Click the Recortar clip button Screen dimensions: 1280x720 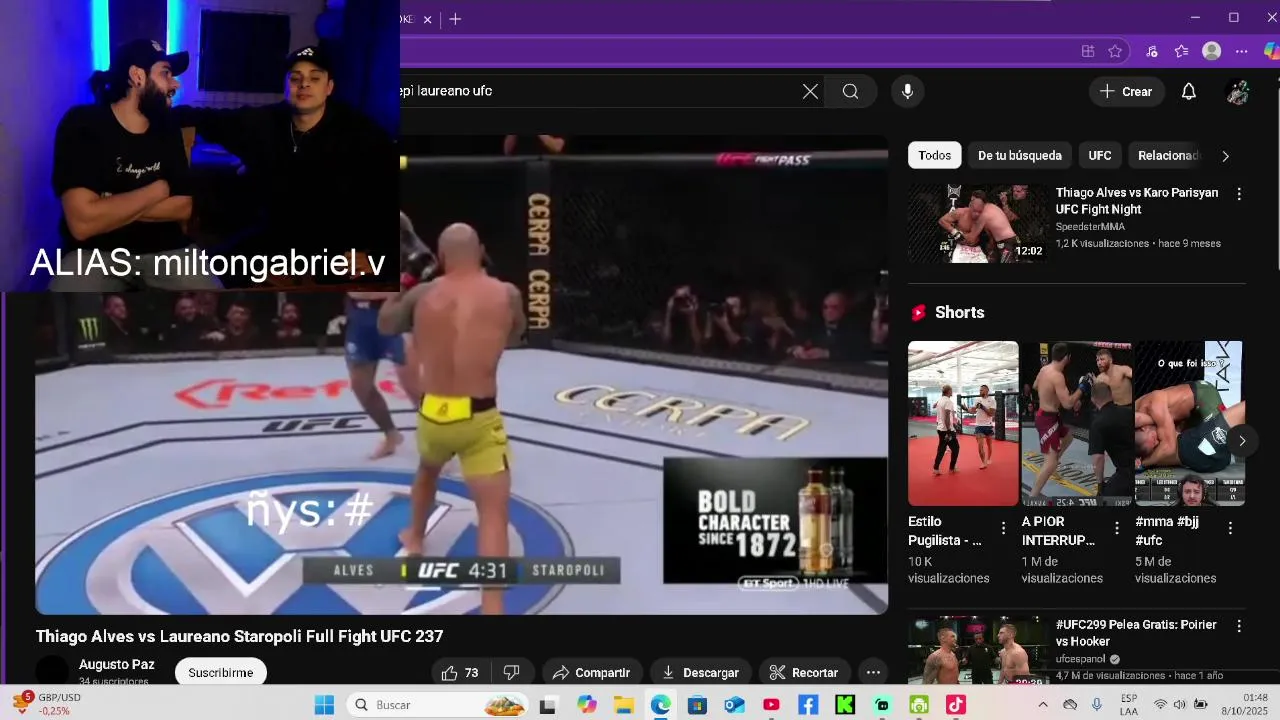pyautogui.click(x=803, y=673)
